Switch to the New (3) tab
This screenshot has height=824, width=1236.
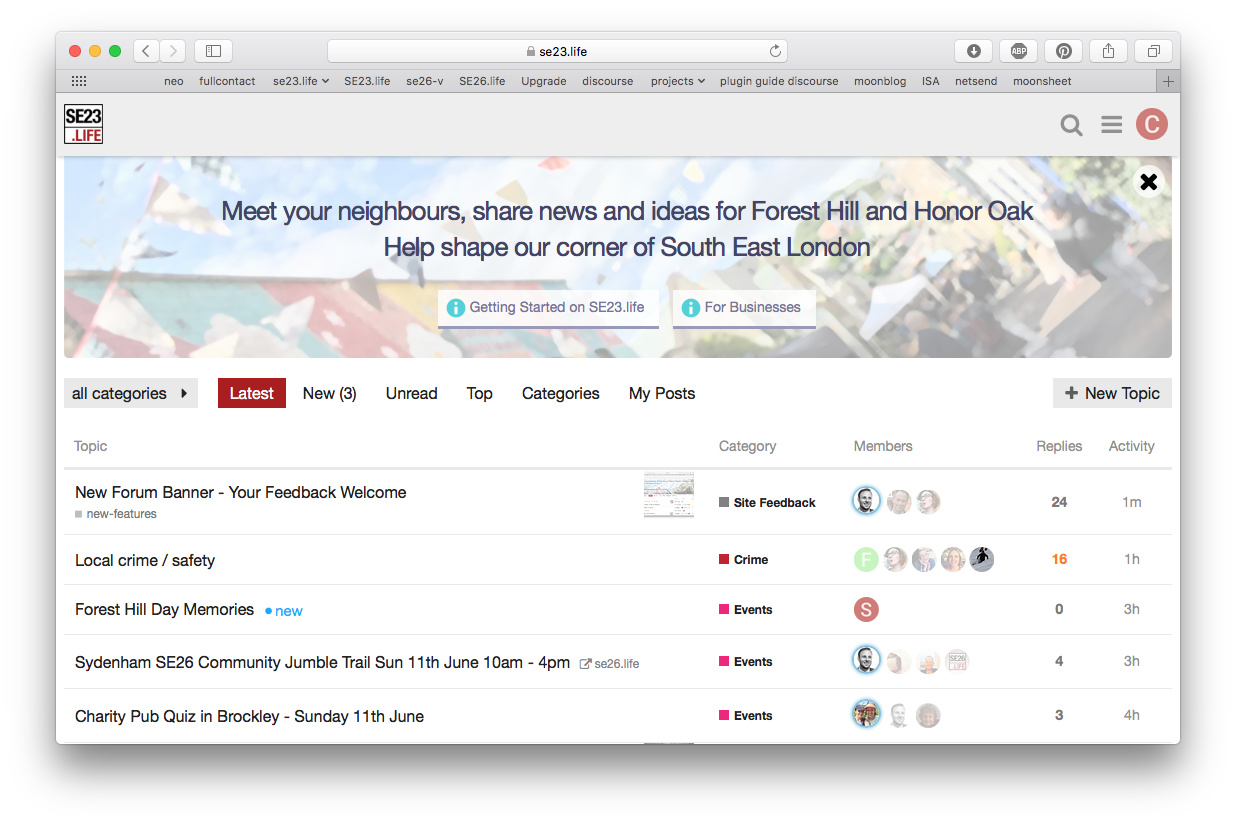coord(330,393)
